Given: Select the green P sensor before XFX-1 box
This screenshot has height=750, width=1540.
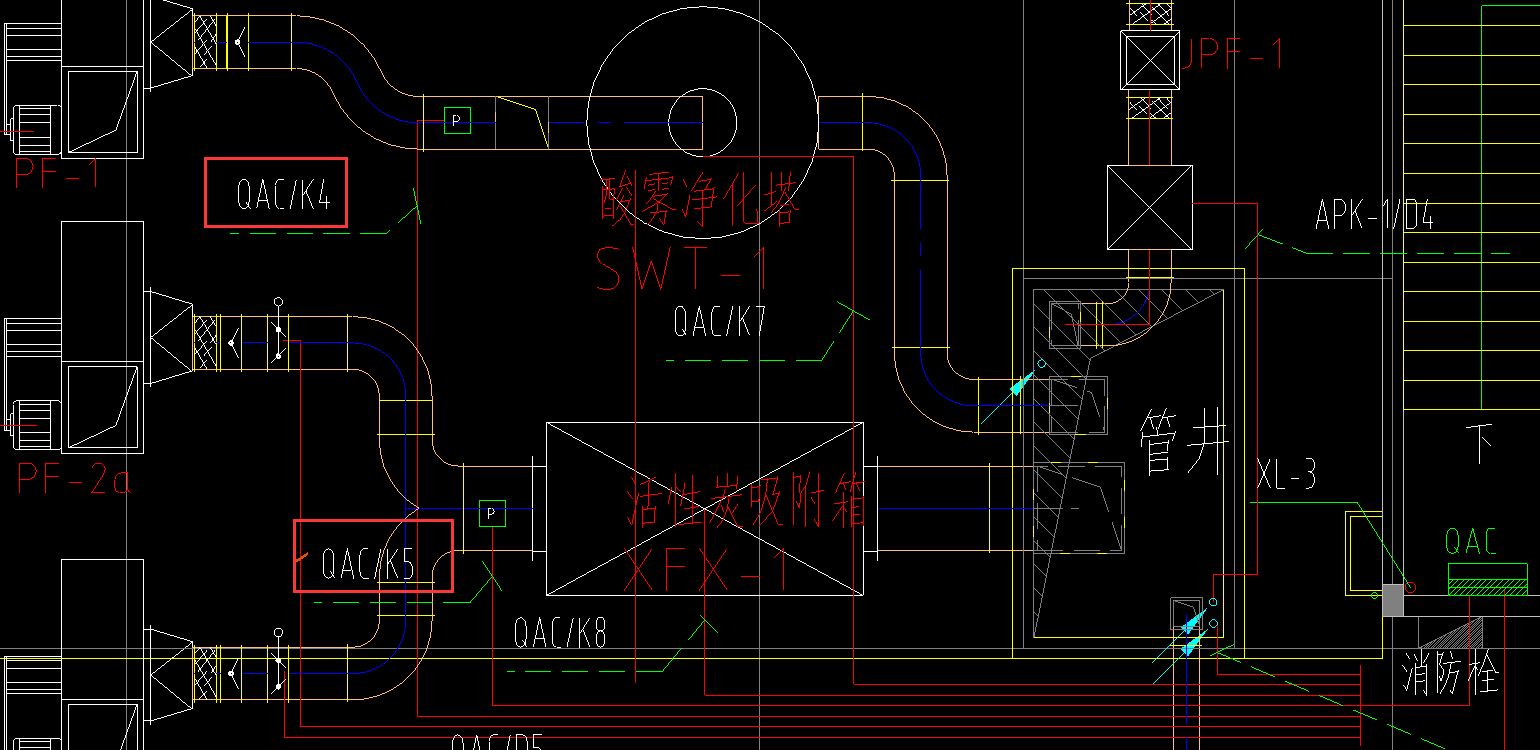Looking at the screenshot, I should 492,513.
